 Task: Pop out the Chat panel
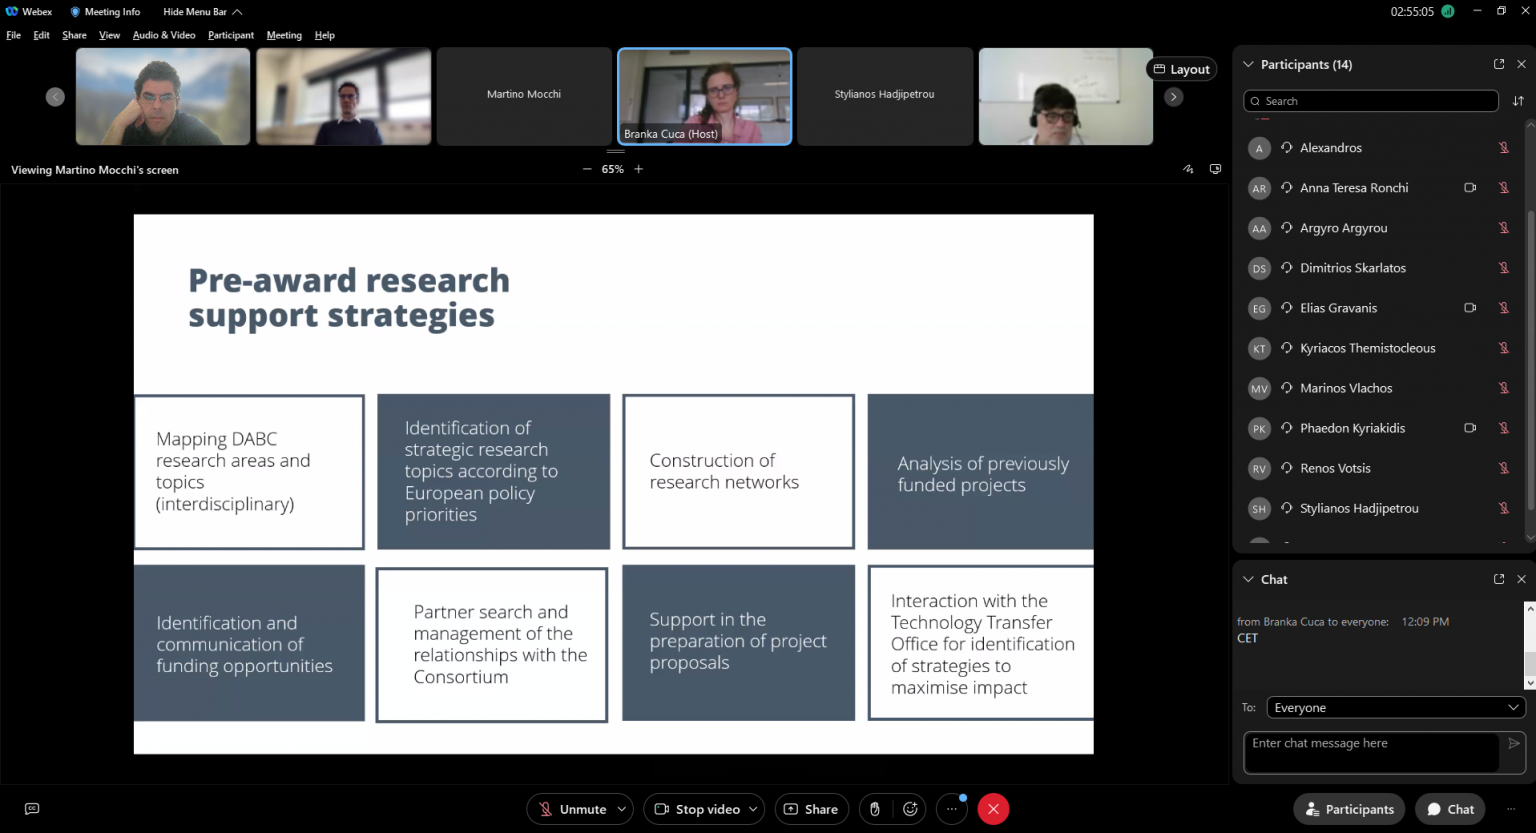point(1499,579)
